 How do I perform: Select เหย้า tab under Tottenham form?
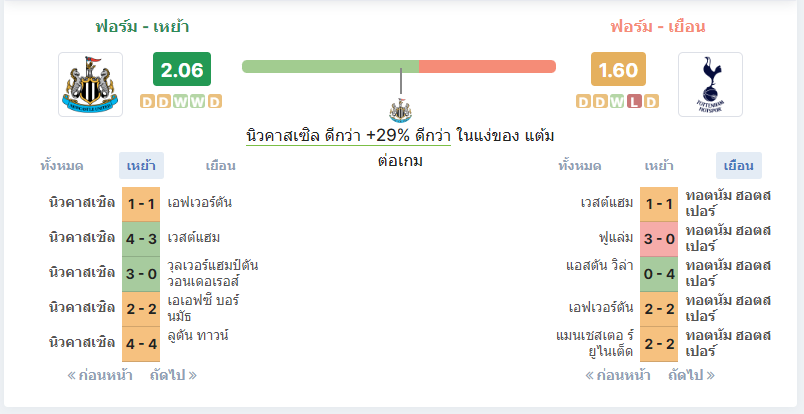659,166
